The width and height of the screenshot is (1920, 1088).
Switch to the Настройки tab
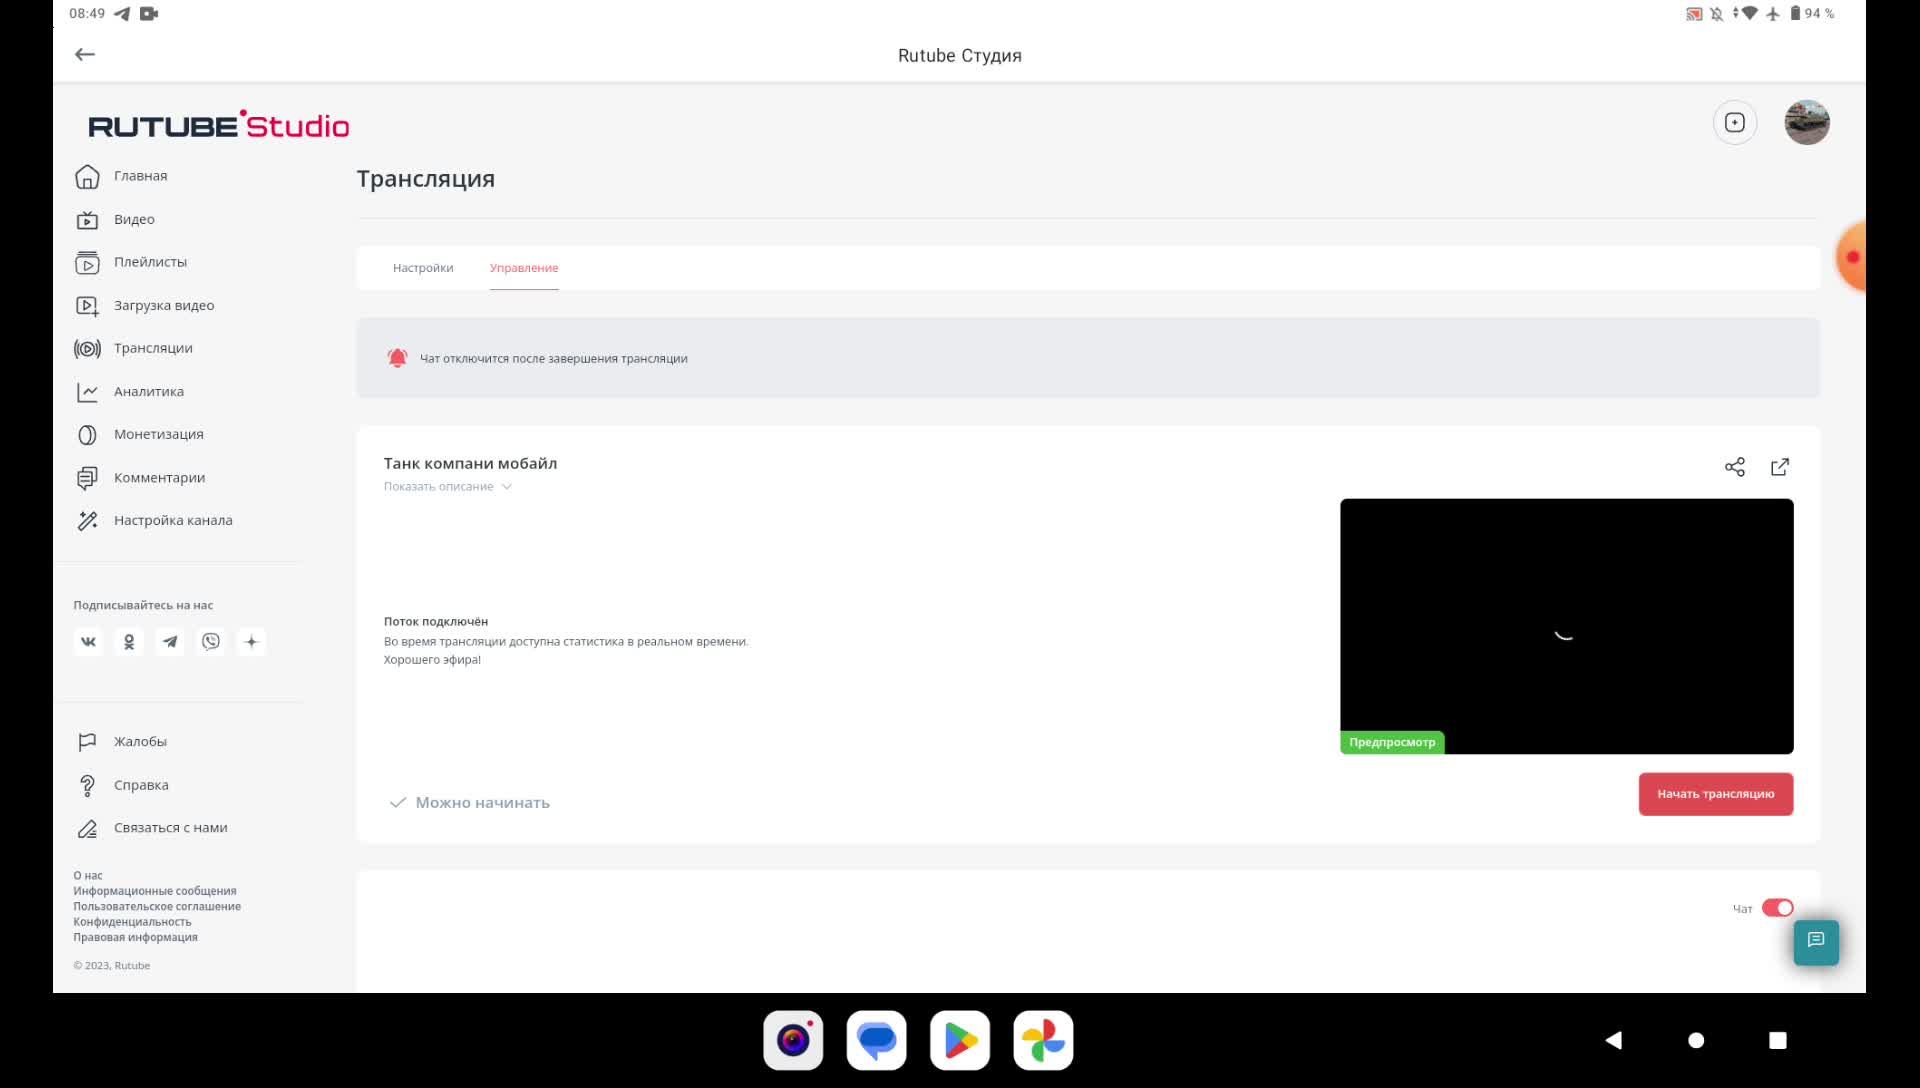(x=423, y=268)
